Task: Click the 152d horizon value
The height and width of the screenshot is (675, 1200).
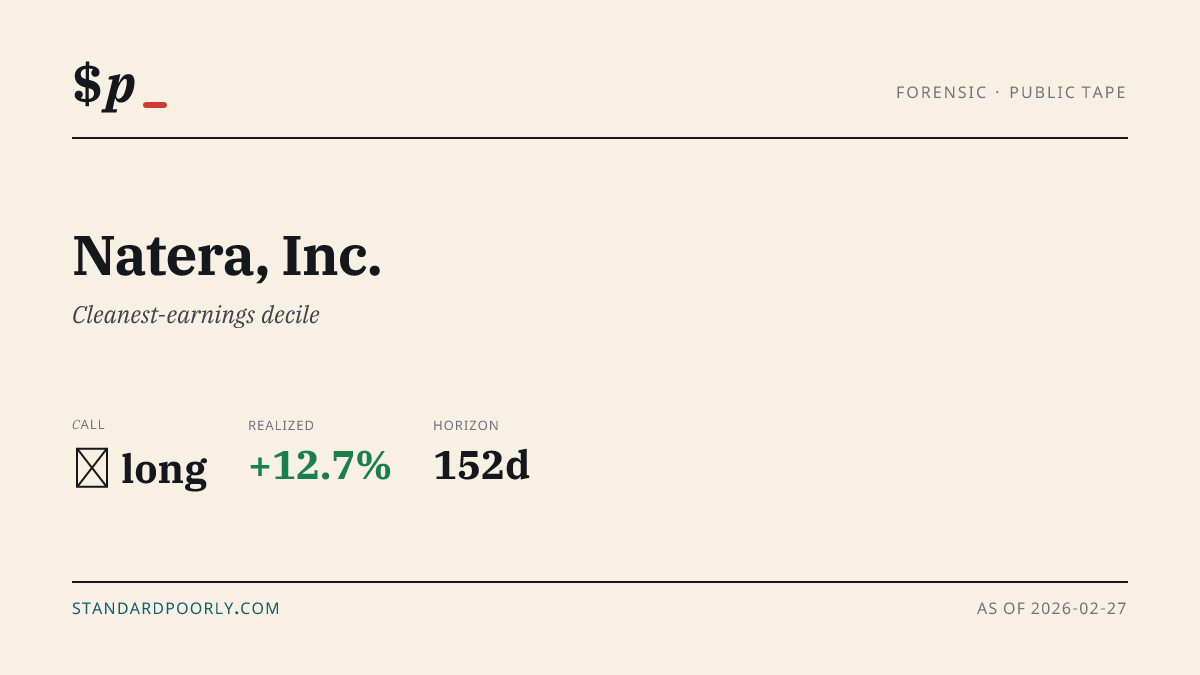Action: [482, 466]
